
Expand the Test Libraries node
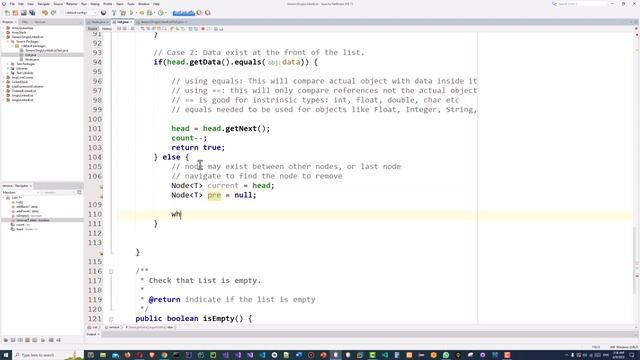(x=8, y=73)
